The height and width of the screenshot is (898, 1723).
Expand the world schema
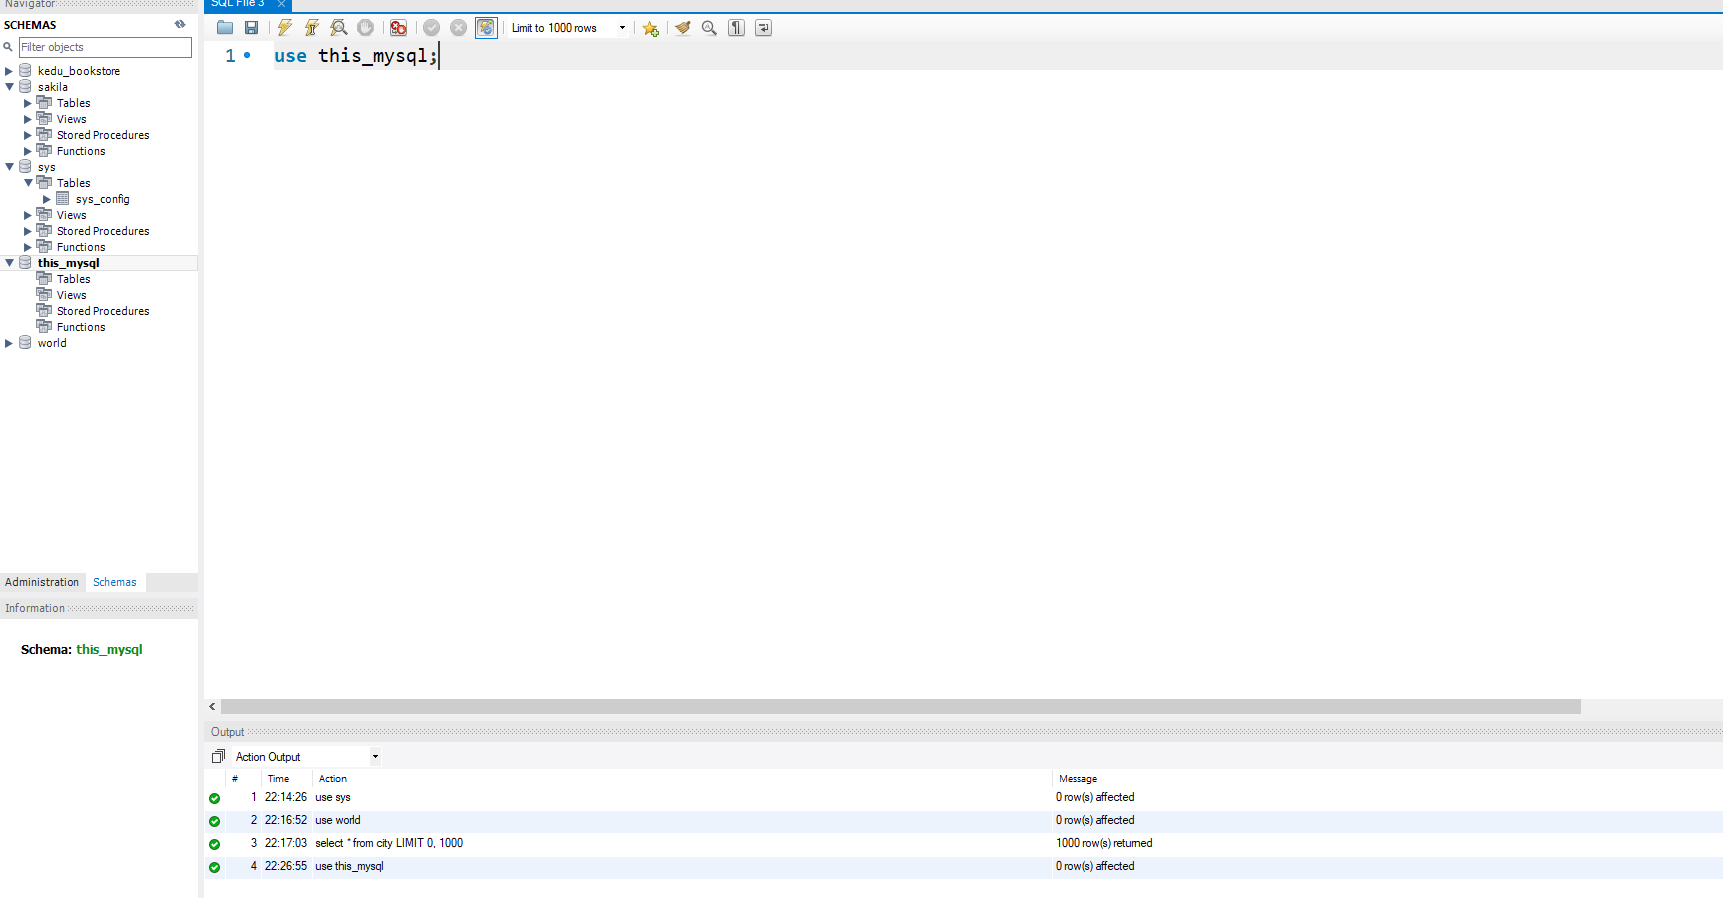(9, 343)
